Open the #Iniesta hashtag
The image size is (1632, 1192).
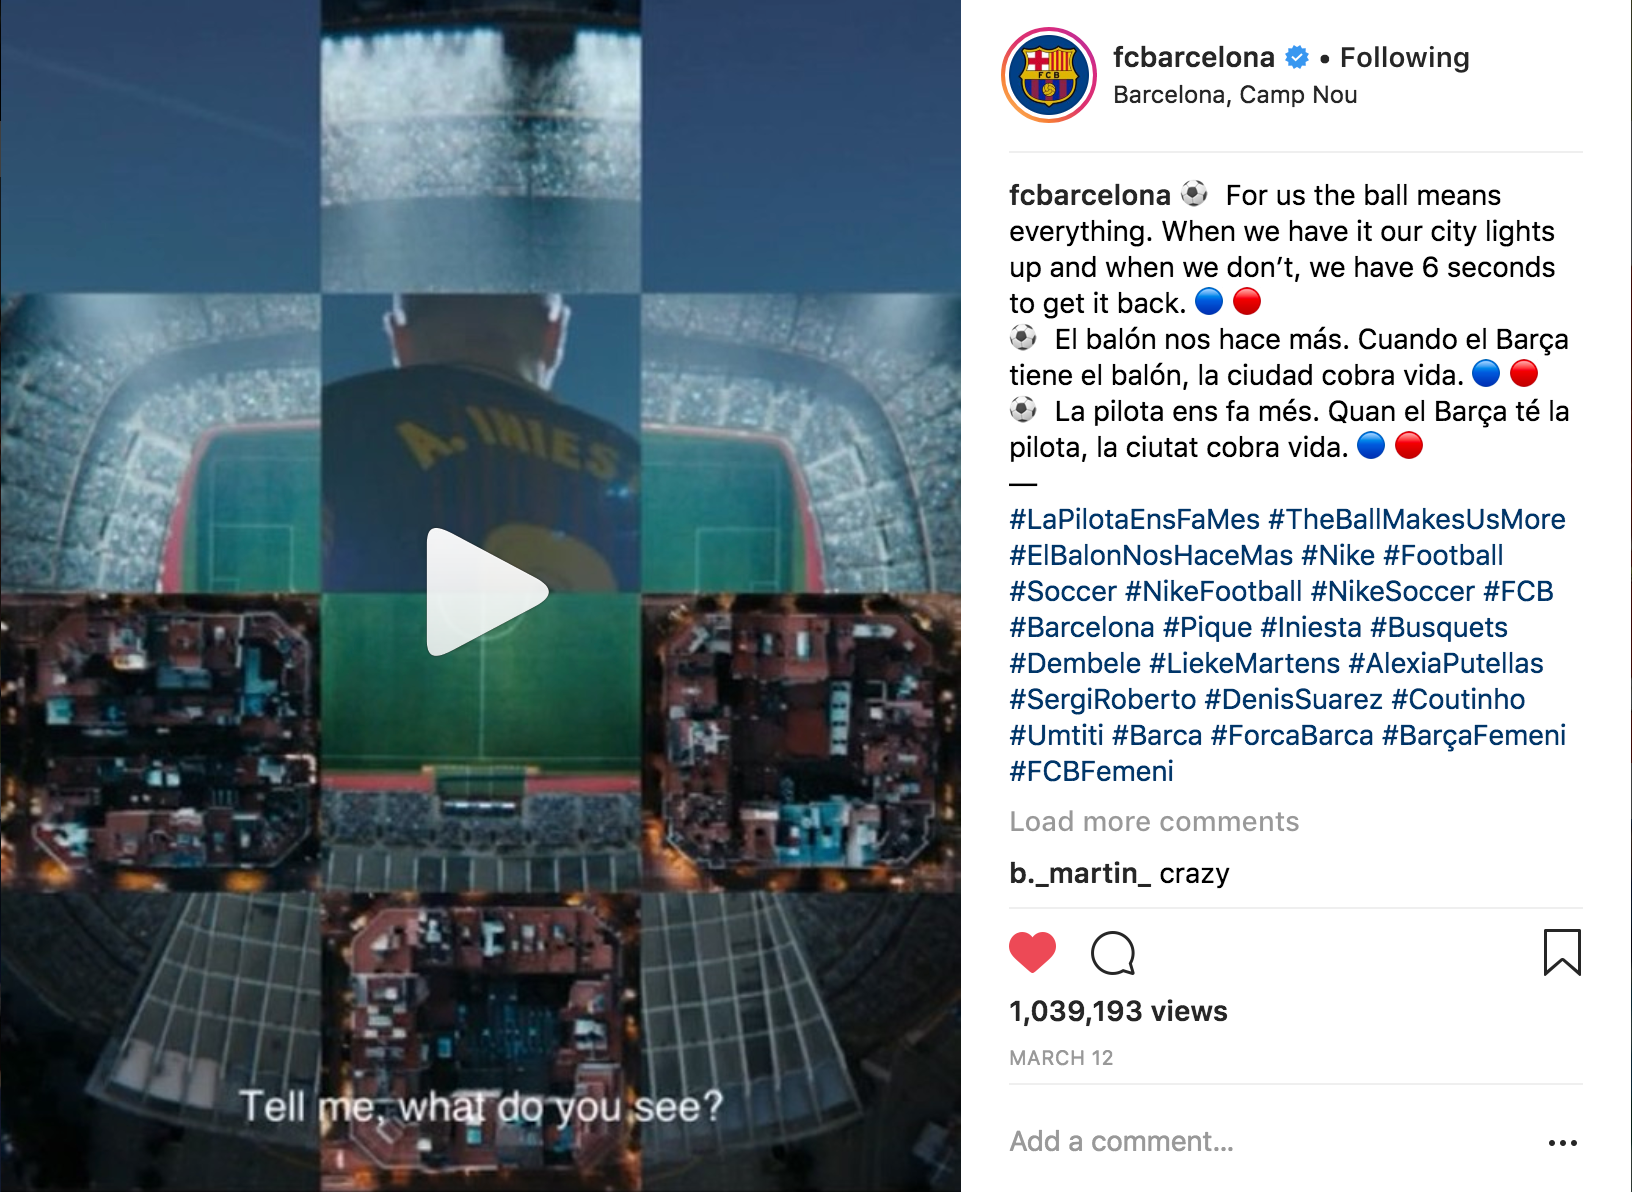1311,628
